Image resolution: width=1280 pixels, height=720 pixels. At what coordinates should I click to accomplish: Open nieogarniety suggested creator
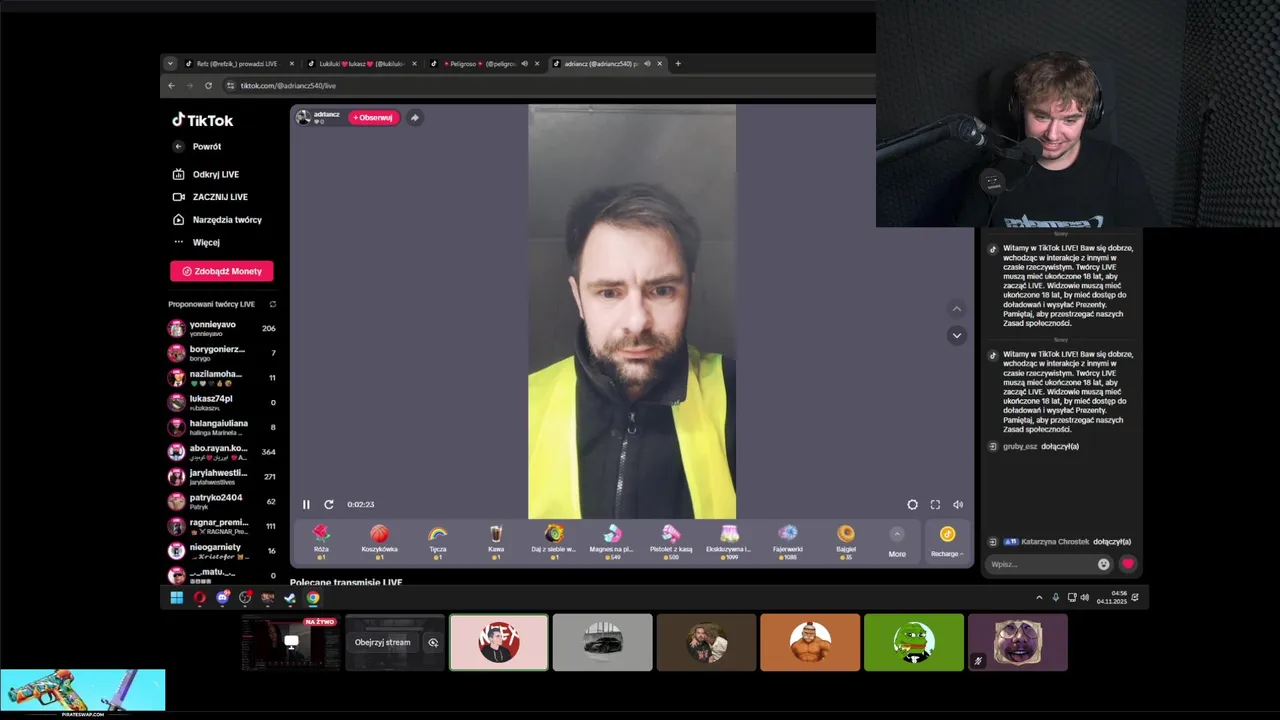(222, 550)
